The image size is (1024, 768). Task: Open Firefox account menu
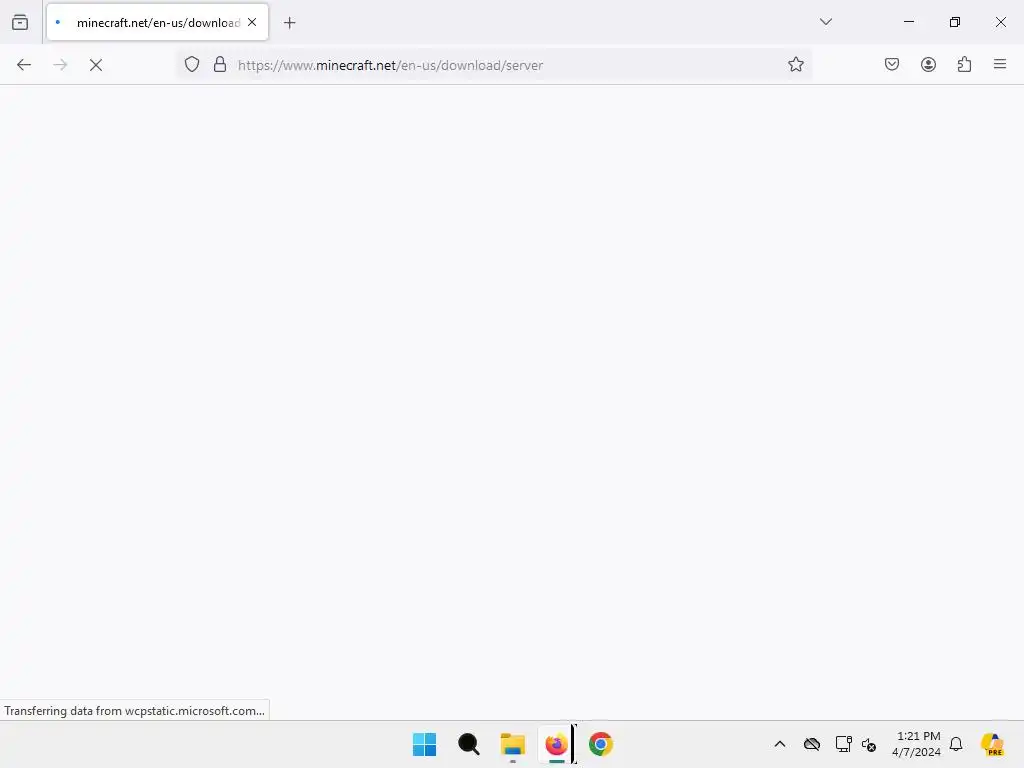point(928,65)
